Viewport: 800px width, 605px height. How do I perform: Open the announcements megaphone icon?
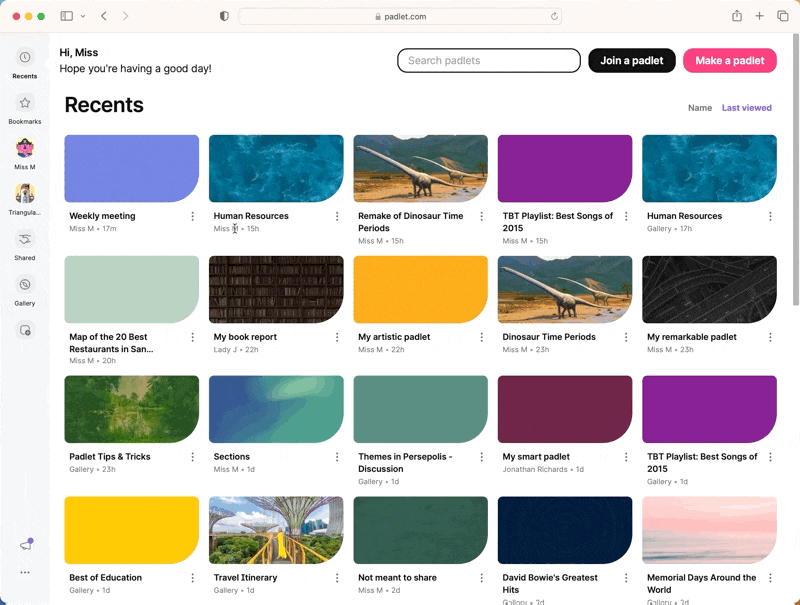pyautogui.click(x=26, y=545)
